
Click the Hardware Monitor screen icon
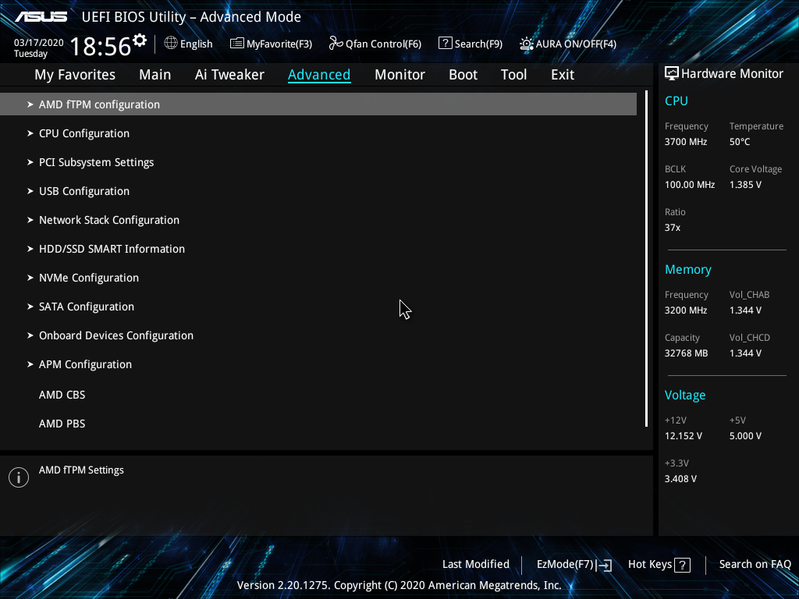click(672, 73)
